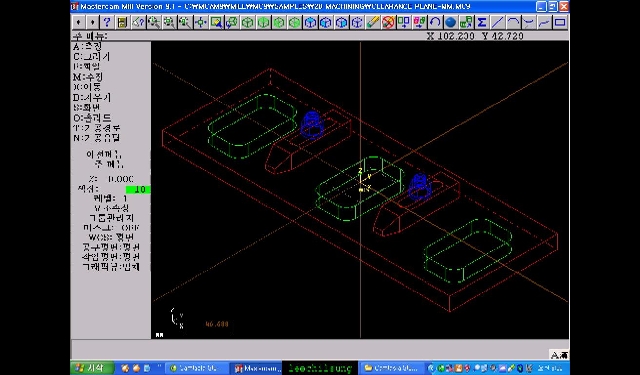
Task: Click the pencil eraser Delete icon
Action: 373,22
